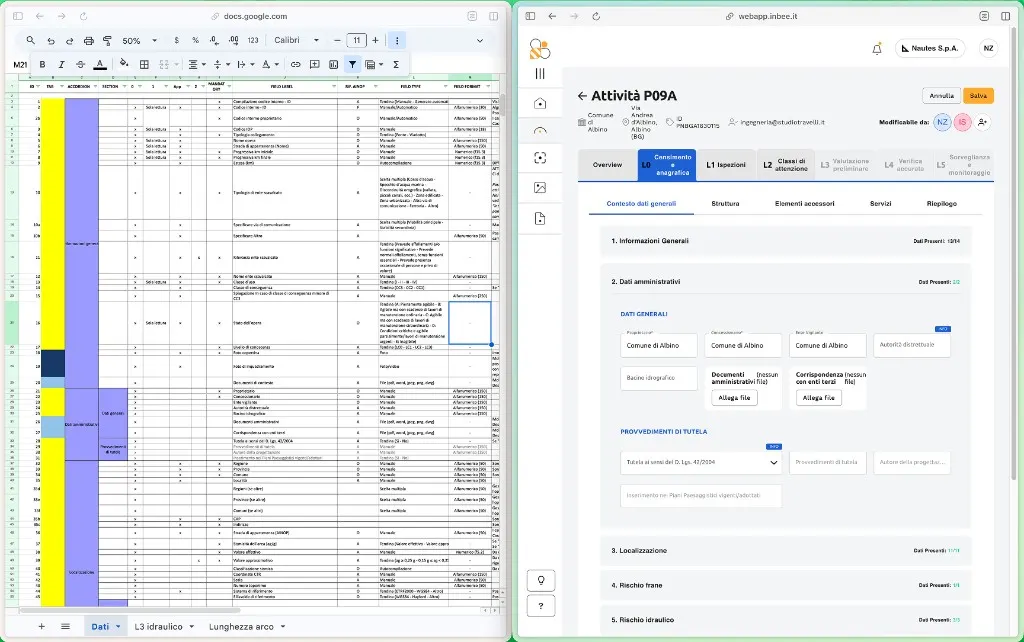The height and width of the screenshot is (642, 1024).
Task: Click the Annulla button
Action: tap(941, 96)
